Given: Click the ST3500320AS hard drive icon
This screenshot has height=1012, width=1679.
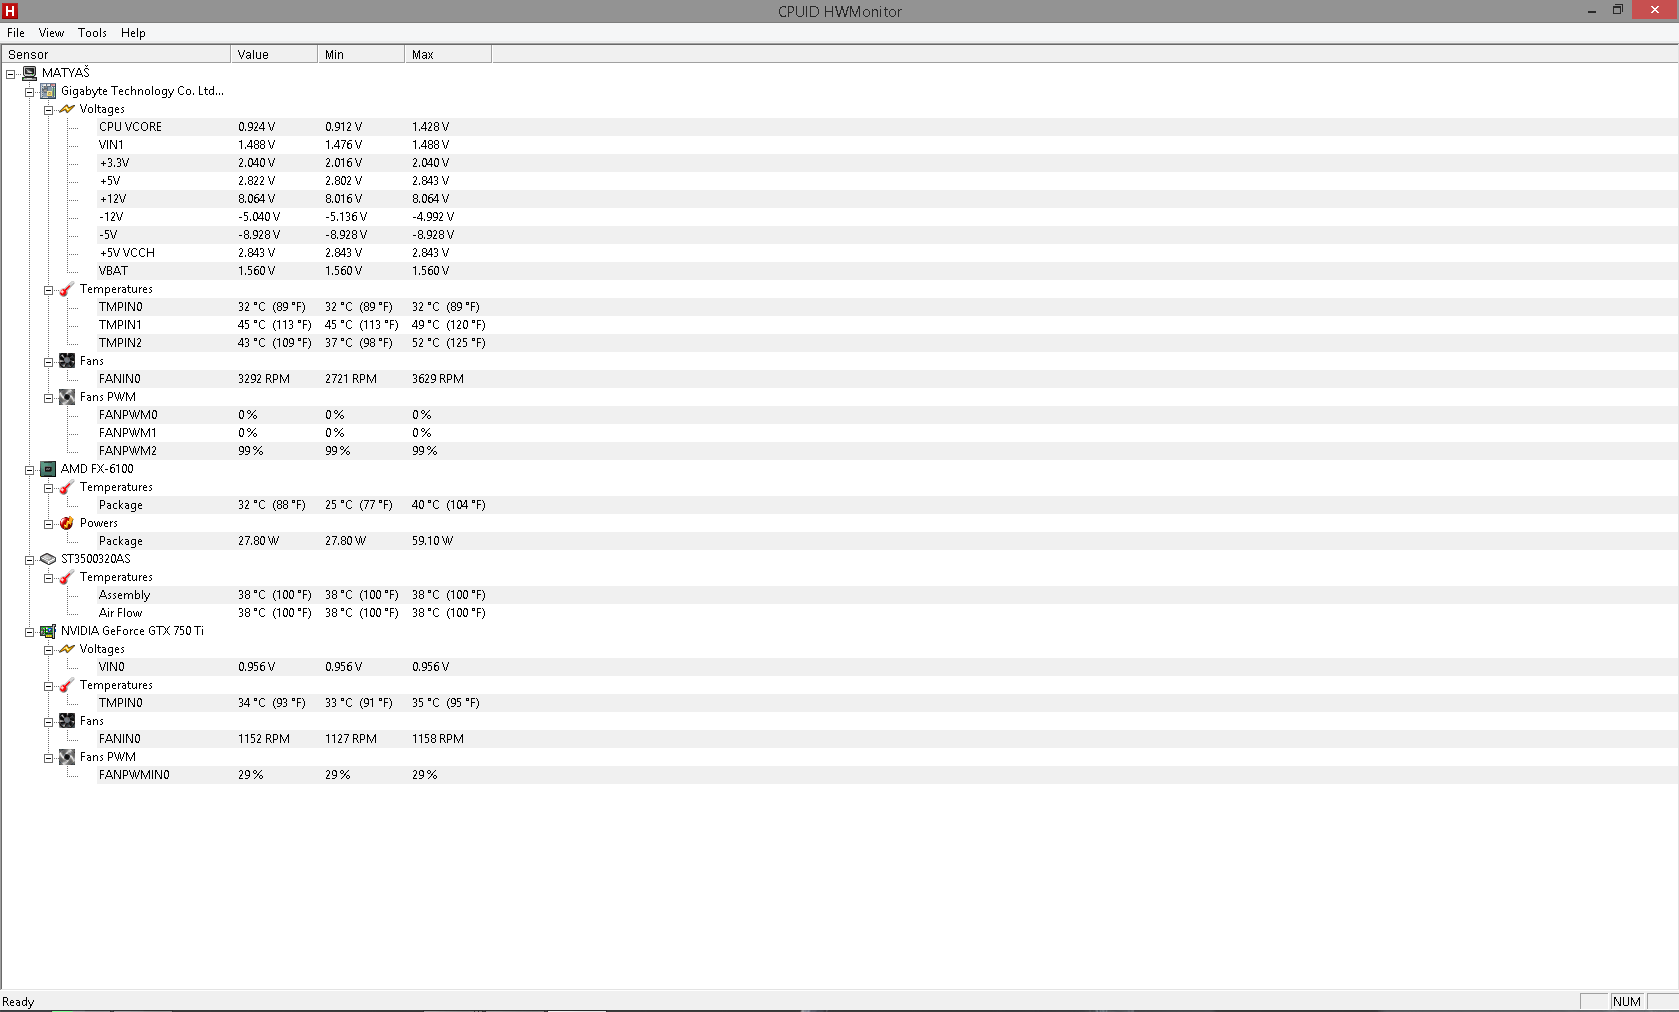Looking at the screenshot, I should (x=48, y=559).
